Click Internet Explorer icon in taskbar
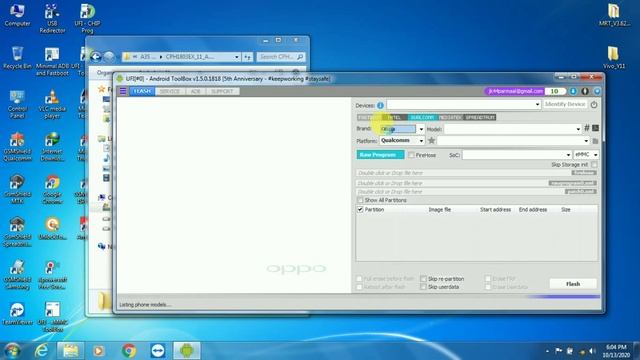Viewport: 640px width, 360px height. point(41,351)
